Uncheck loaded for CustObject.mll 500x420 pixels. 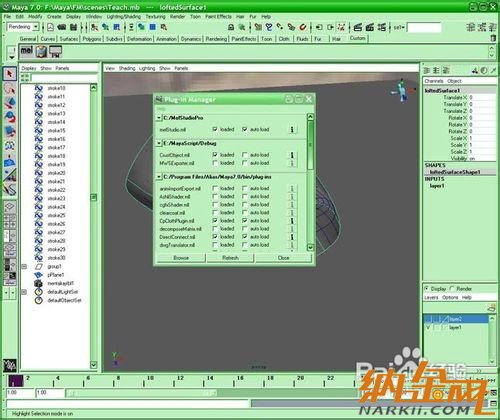click(x=215, y=155)
